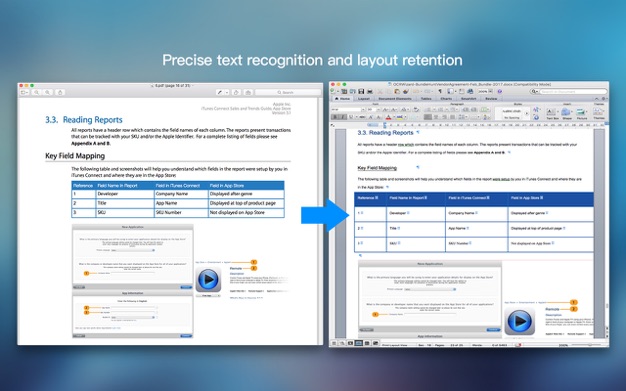The image size is (626, 391).
Task: Save the Word document with floppy icon
Action: (361, 91)
